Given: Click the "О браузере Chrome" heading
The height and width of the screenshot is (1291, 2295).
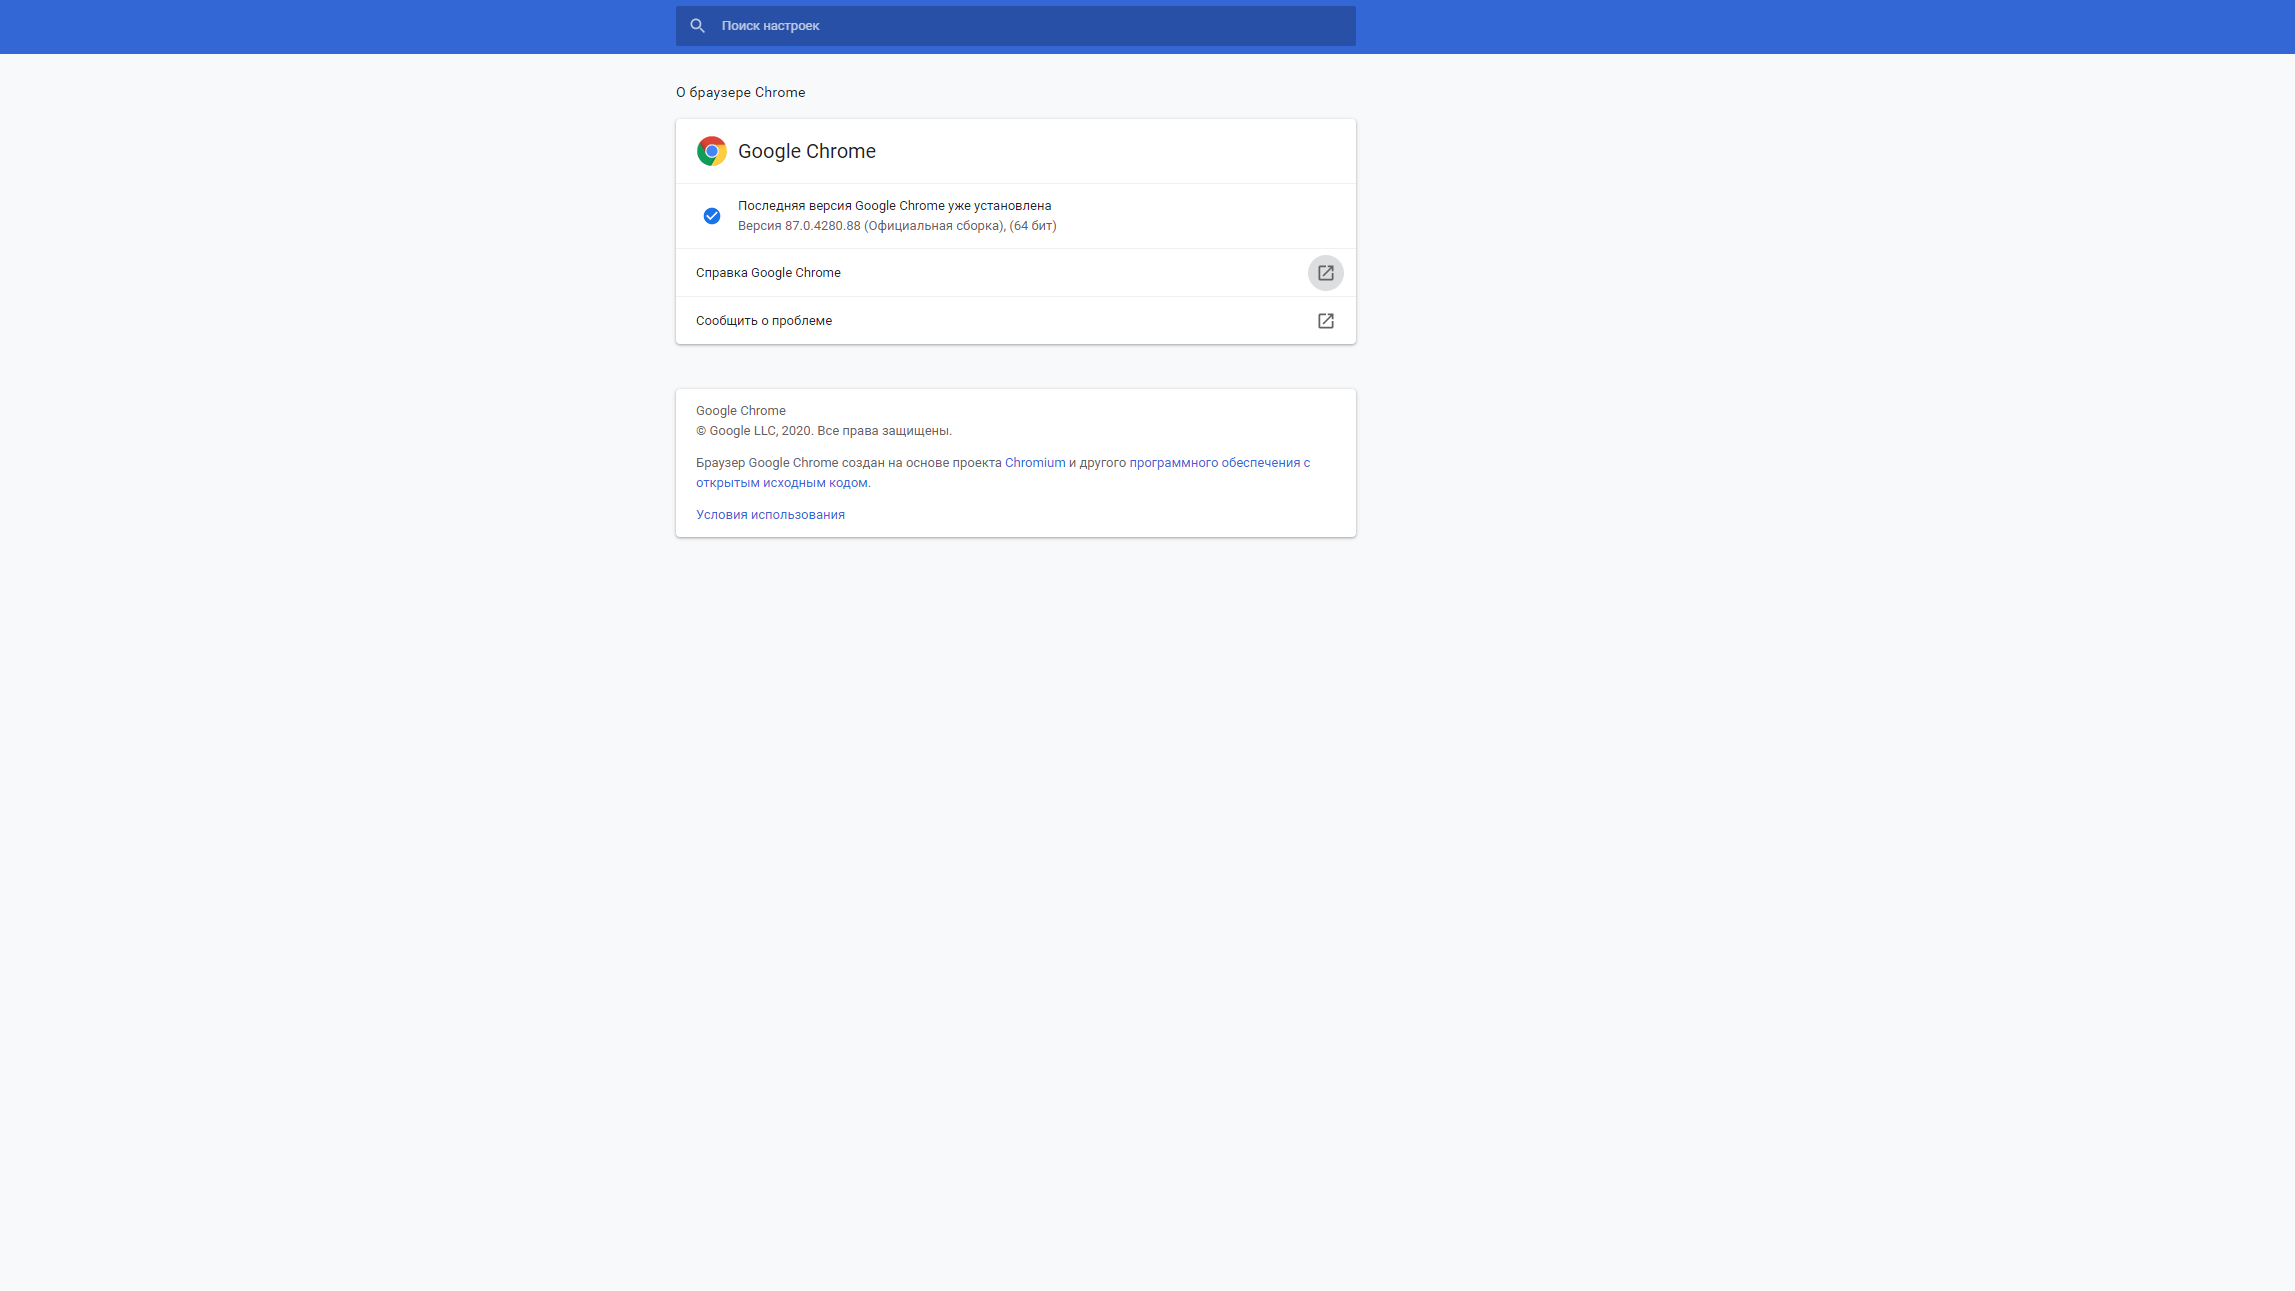Looking at the screenshot, I should click(740, 92).
